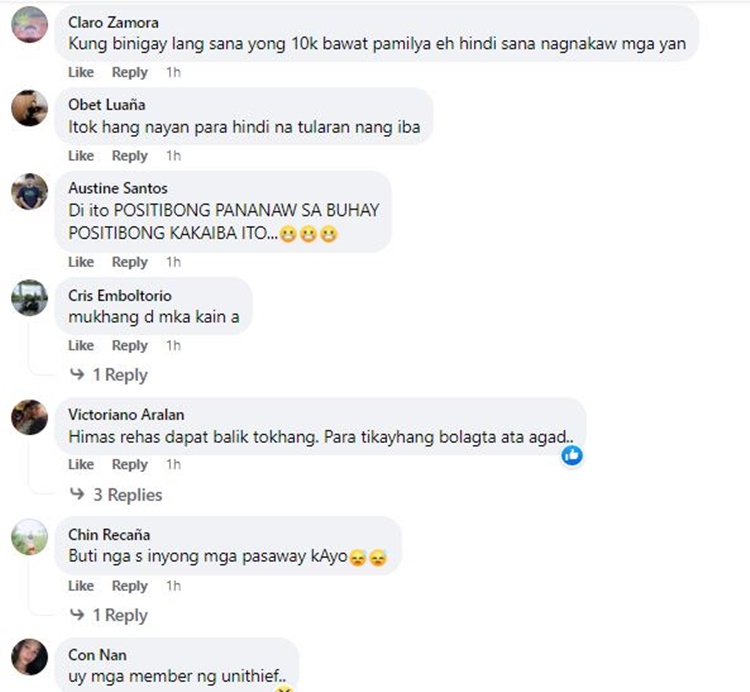Screen dimensions: 750x692
Task: Reply to Obet Luaña's comment
Action: click(x=130, y=156)
